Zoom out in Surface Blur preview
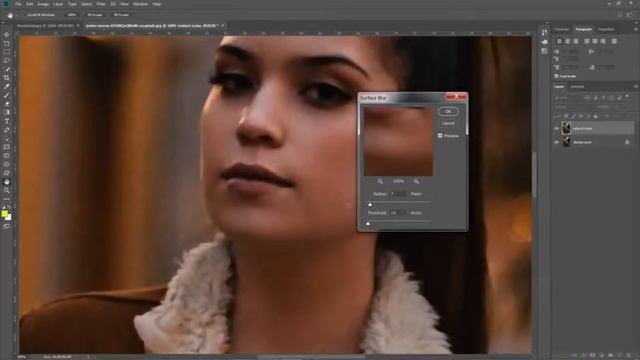 (380, 181)
